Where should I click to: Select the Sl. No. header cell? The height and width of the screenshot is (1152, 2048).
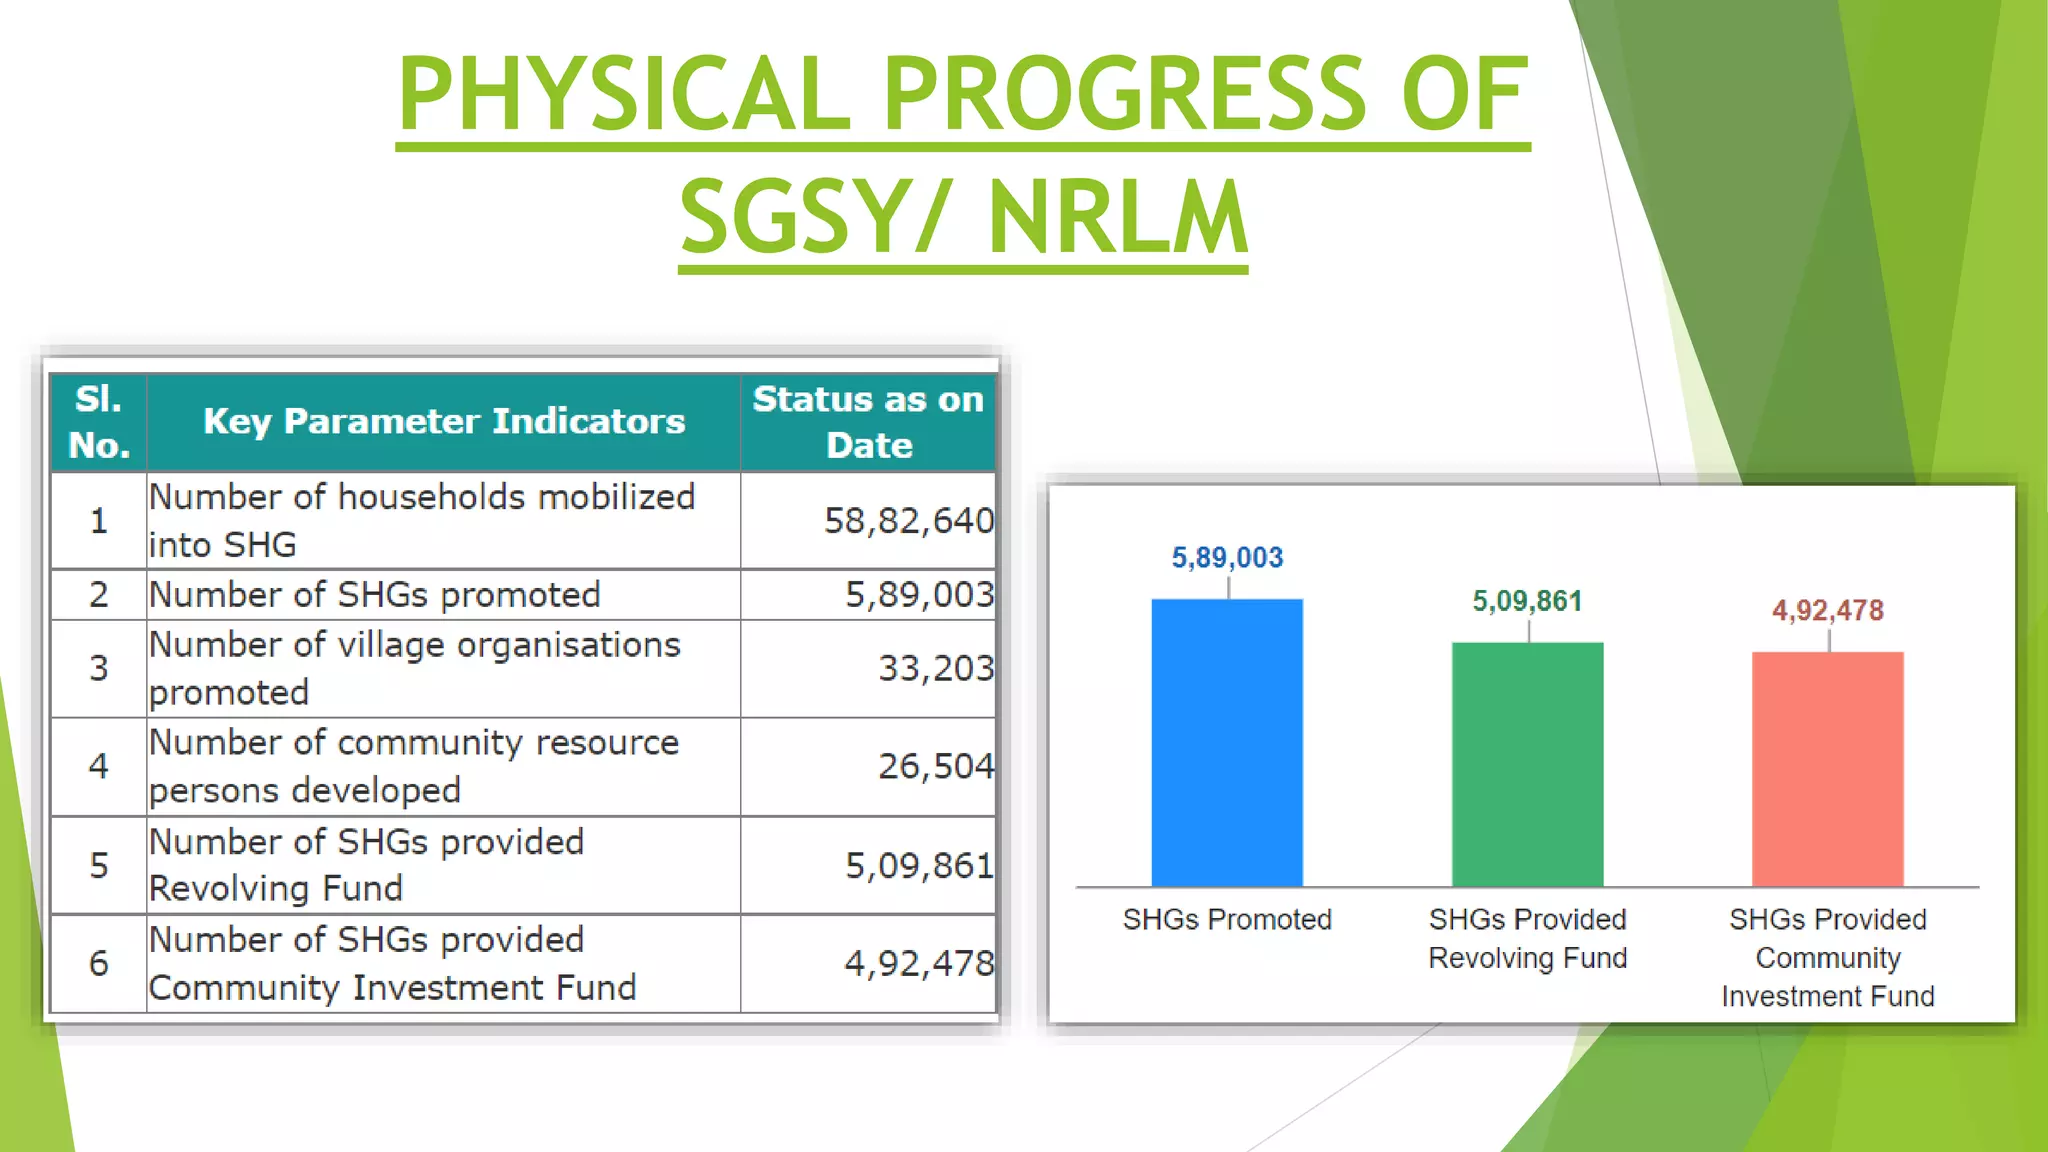(x=98, y=422)
